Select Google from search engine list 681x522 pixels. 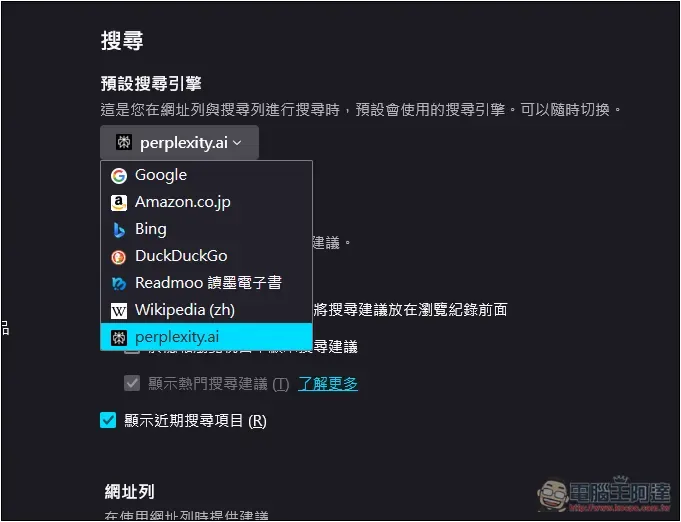click(x=206, y=175)
